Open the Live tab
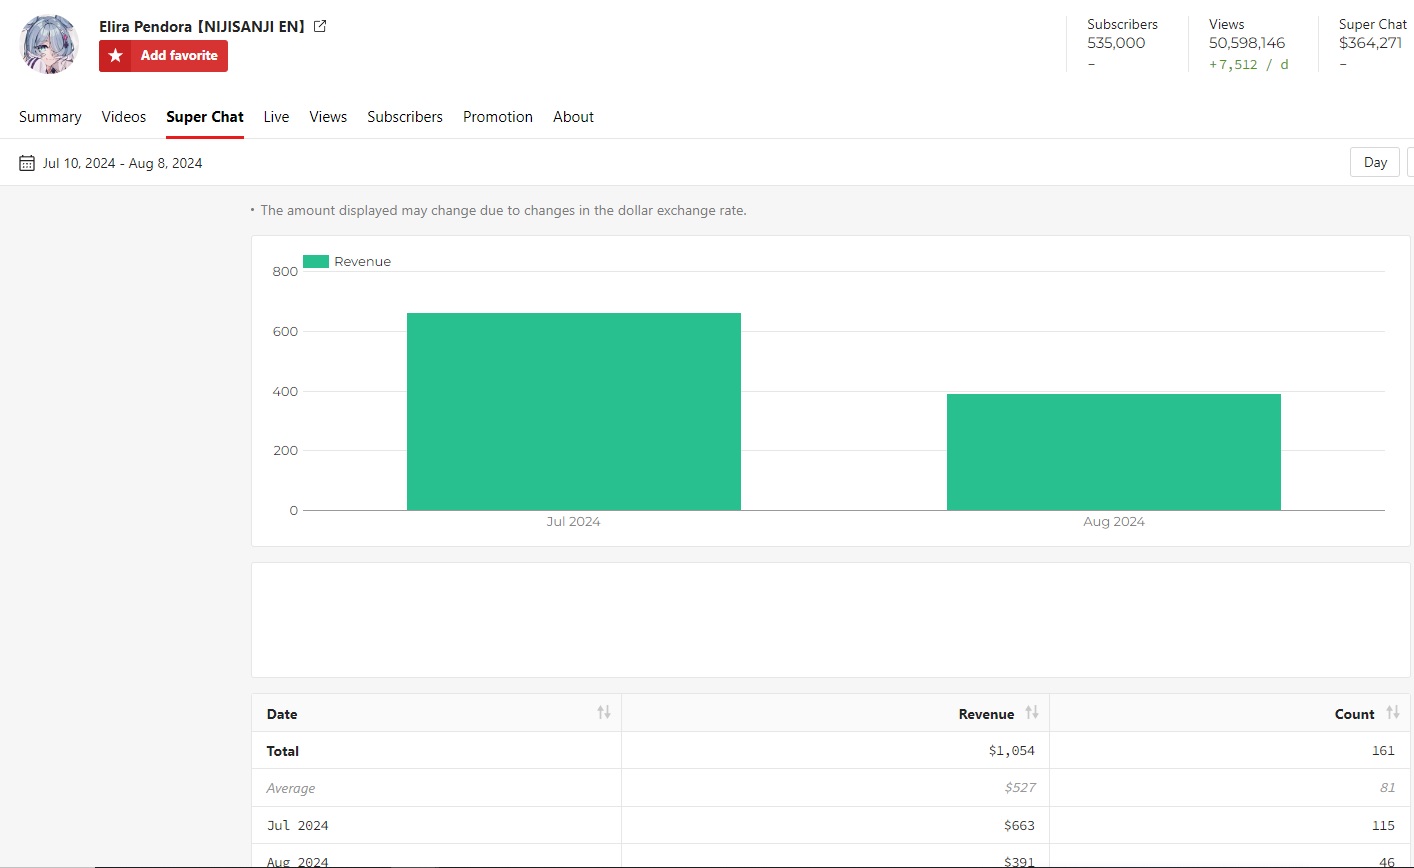 click(x=276, y=117)
